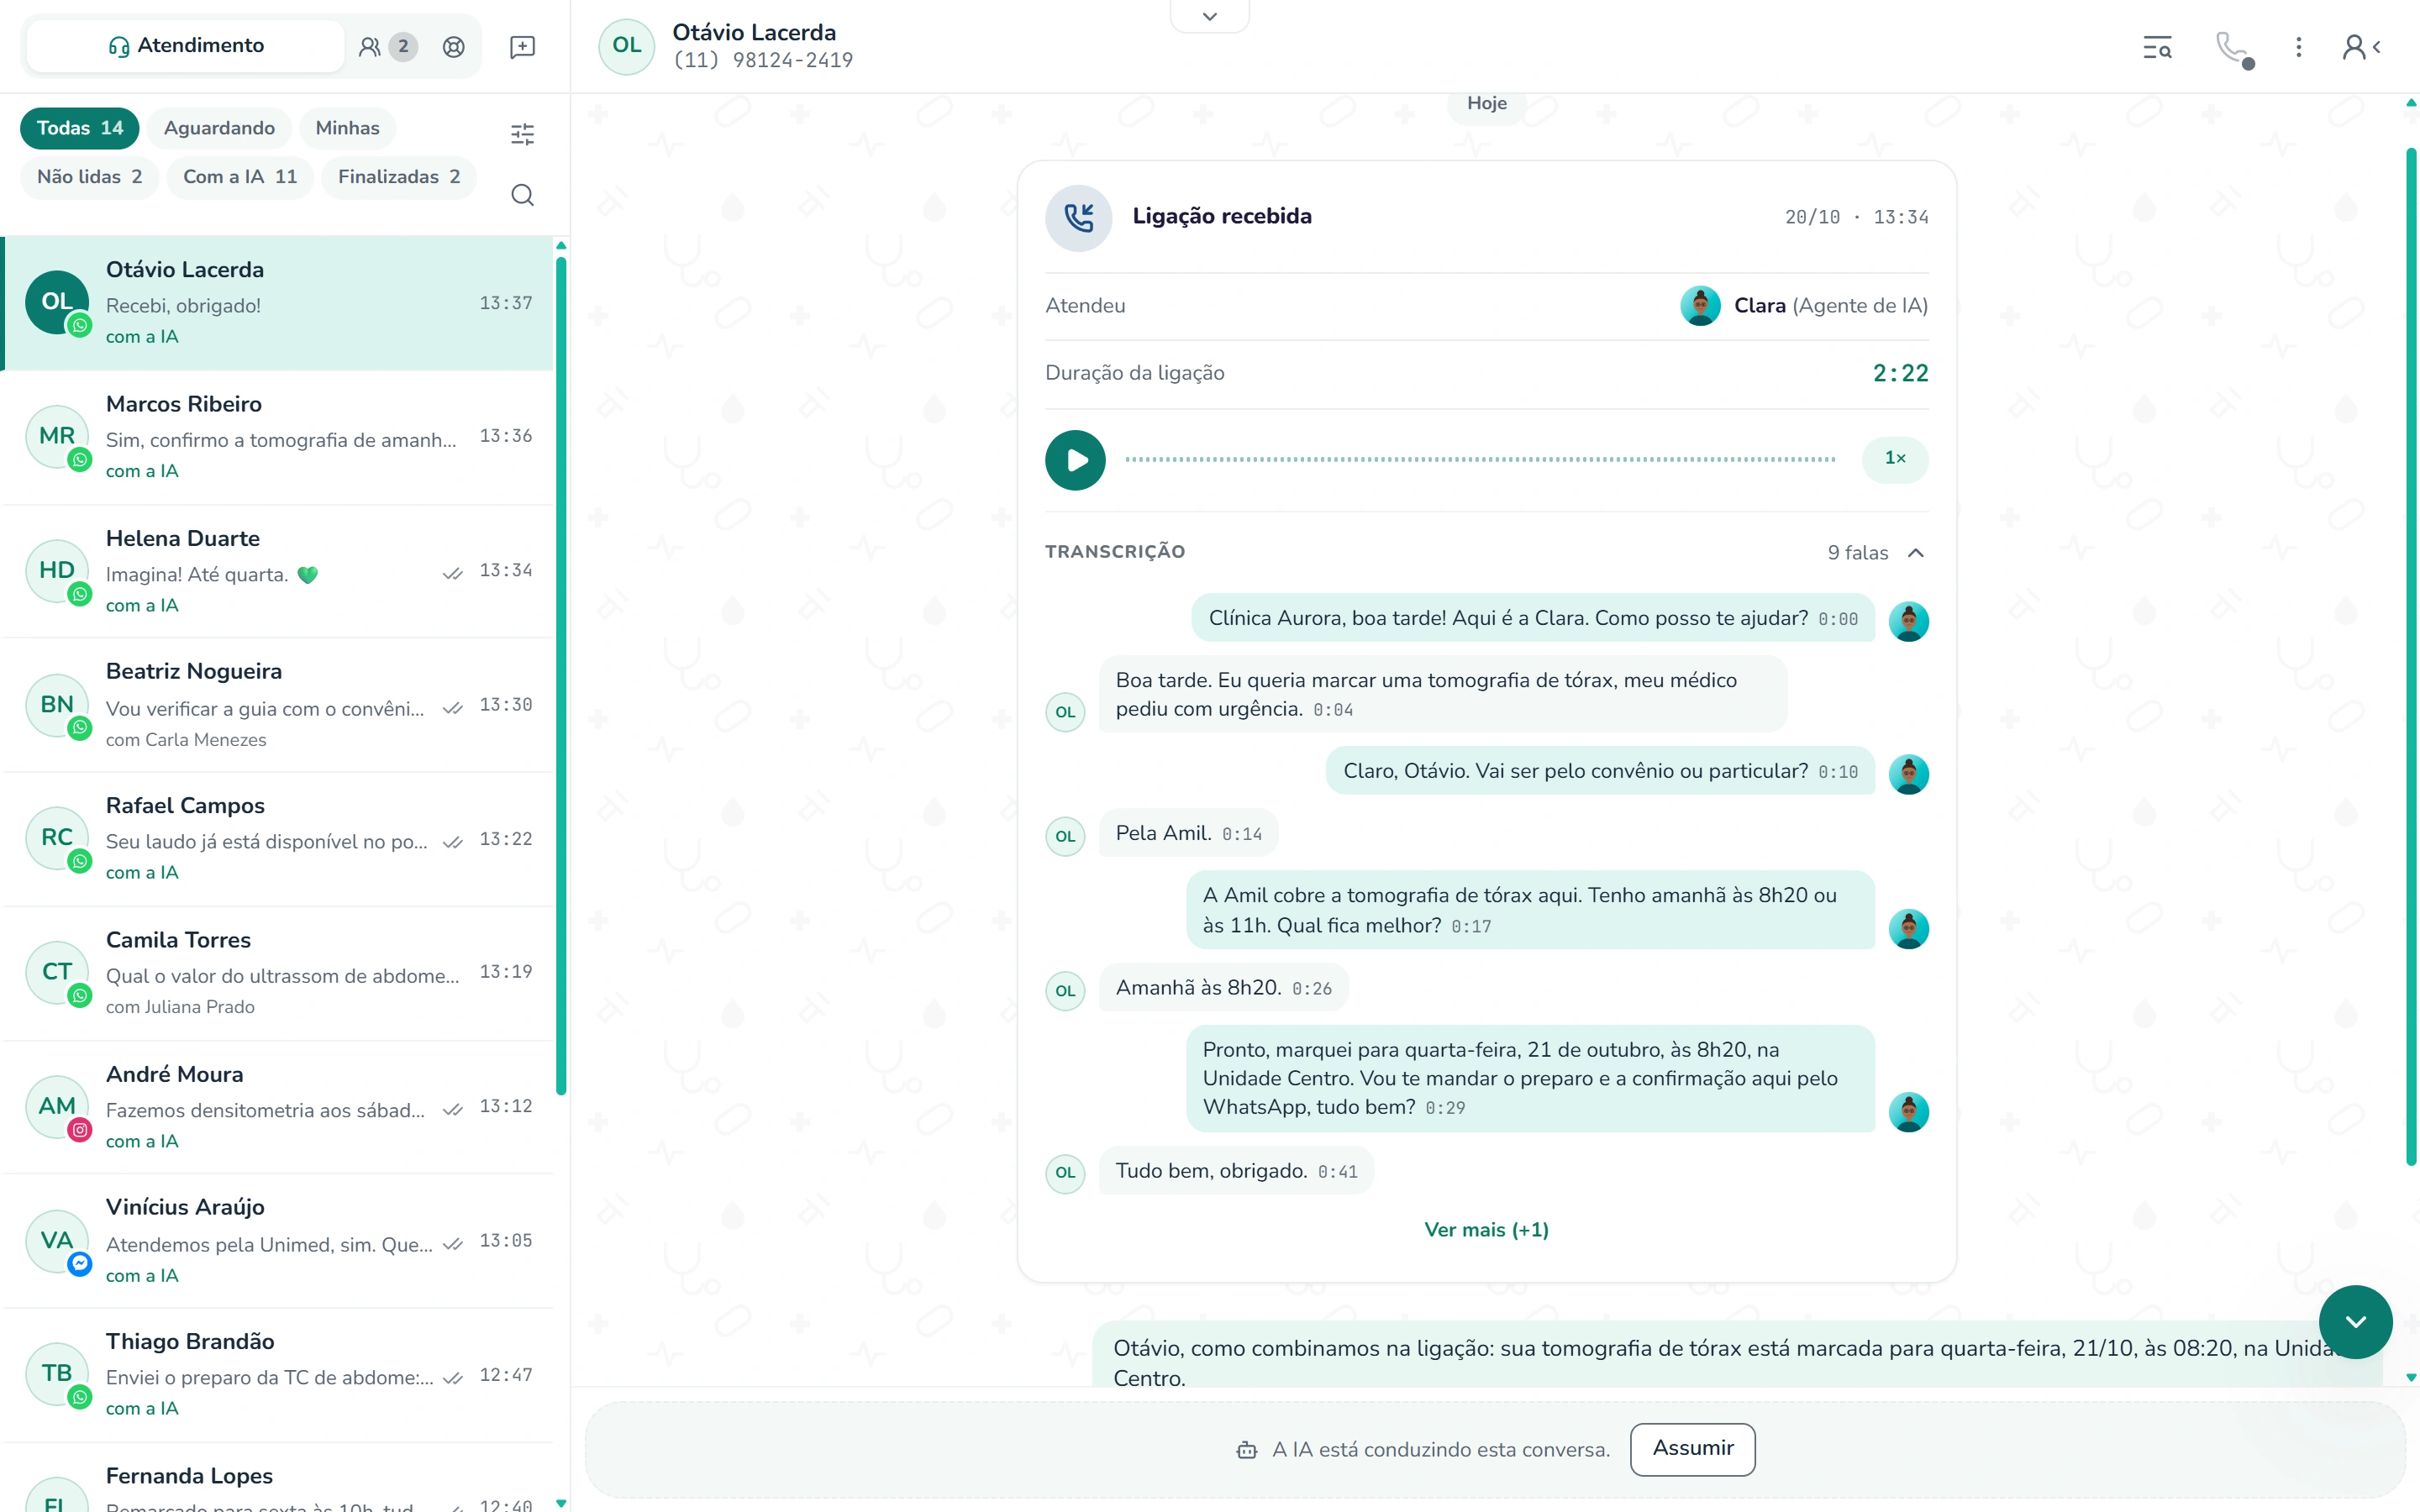Open Camila Torres conversation

(277, 973)
